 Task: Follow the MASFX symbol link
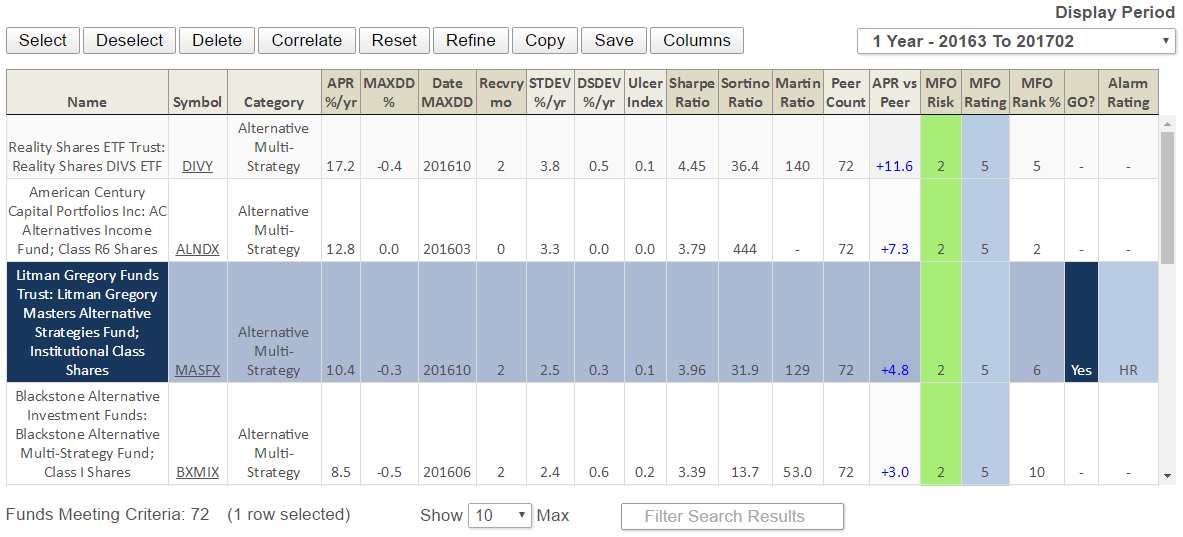[x=197, y=370]
